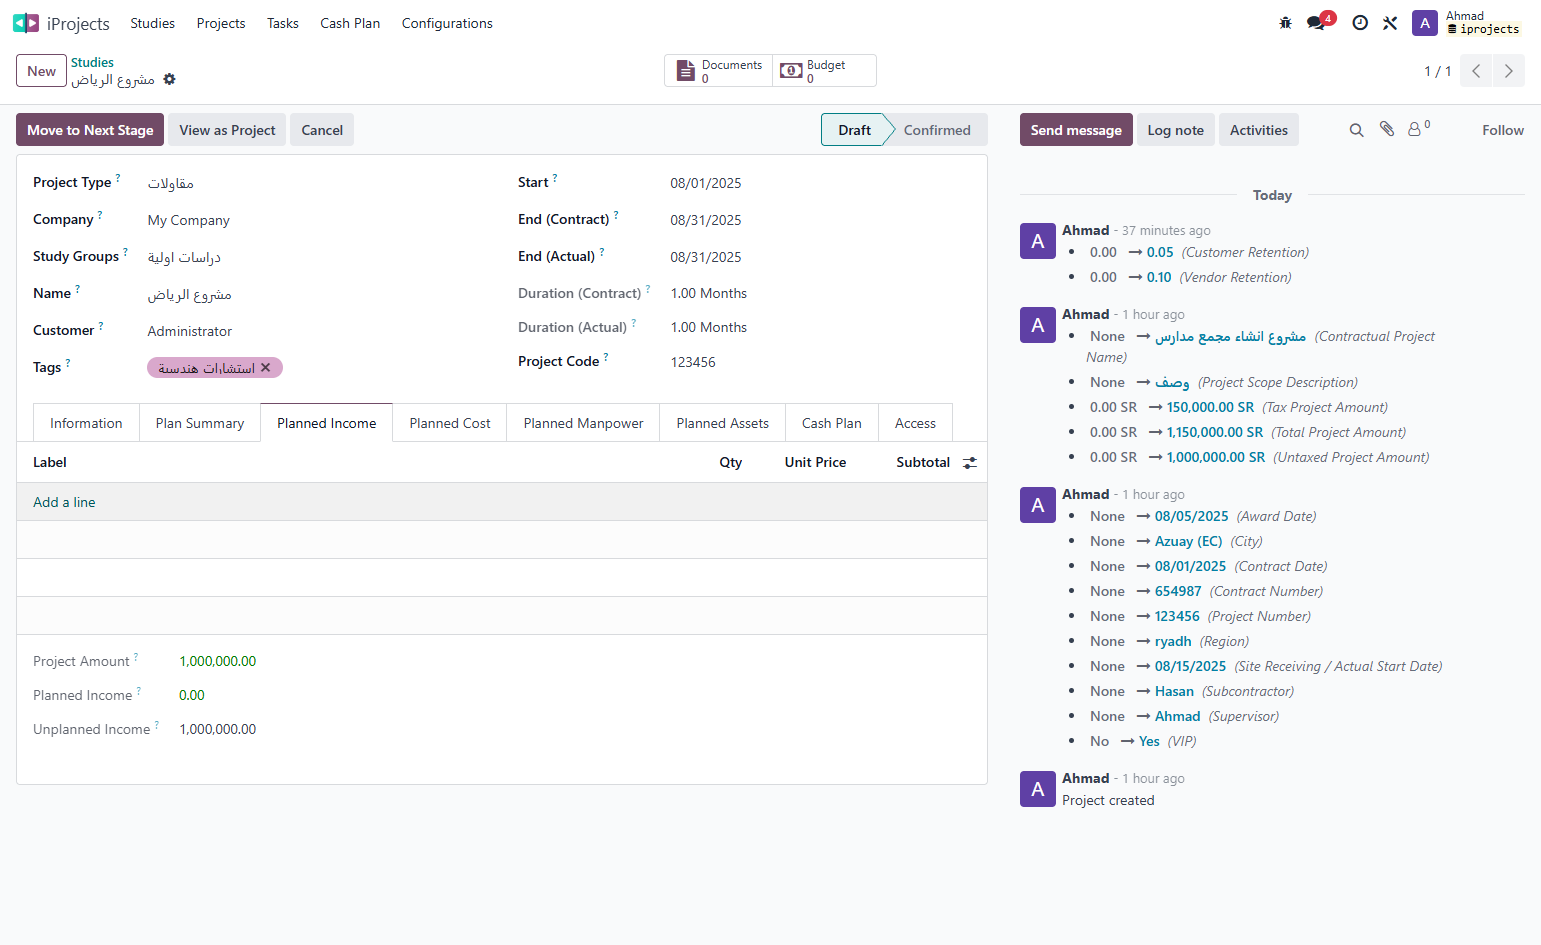Image resolution: width=1541 pixels, height=945 pixels.
Task: Switch to the Planned Manpower tab
Action: [584, 423]
